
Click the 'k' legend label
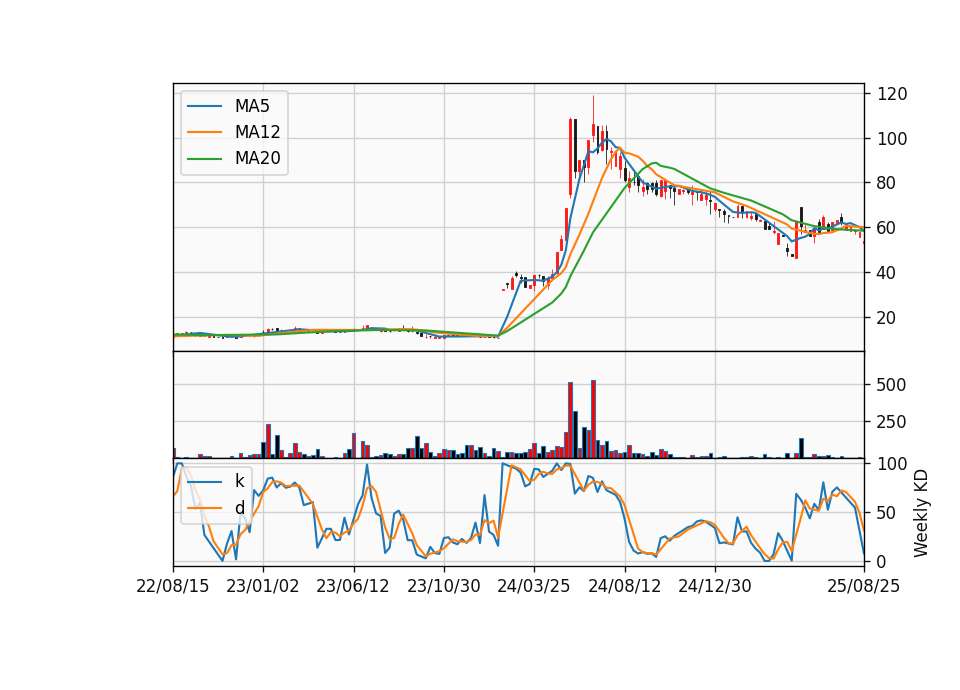[x=239, y=481]
